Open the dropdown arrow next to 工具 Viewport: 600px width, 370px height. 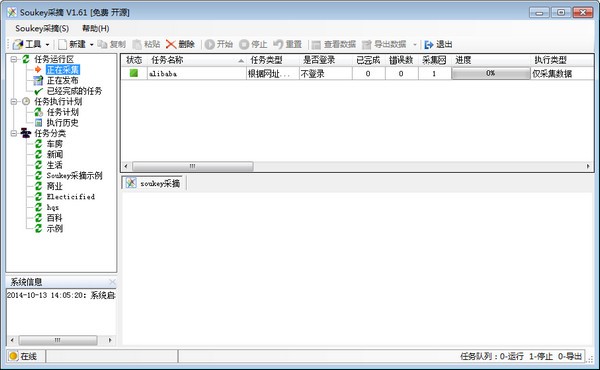click(47, 45)
